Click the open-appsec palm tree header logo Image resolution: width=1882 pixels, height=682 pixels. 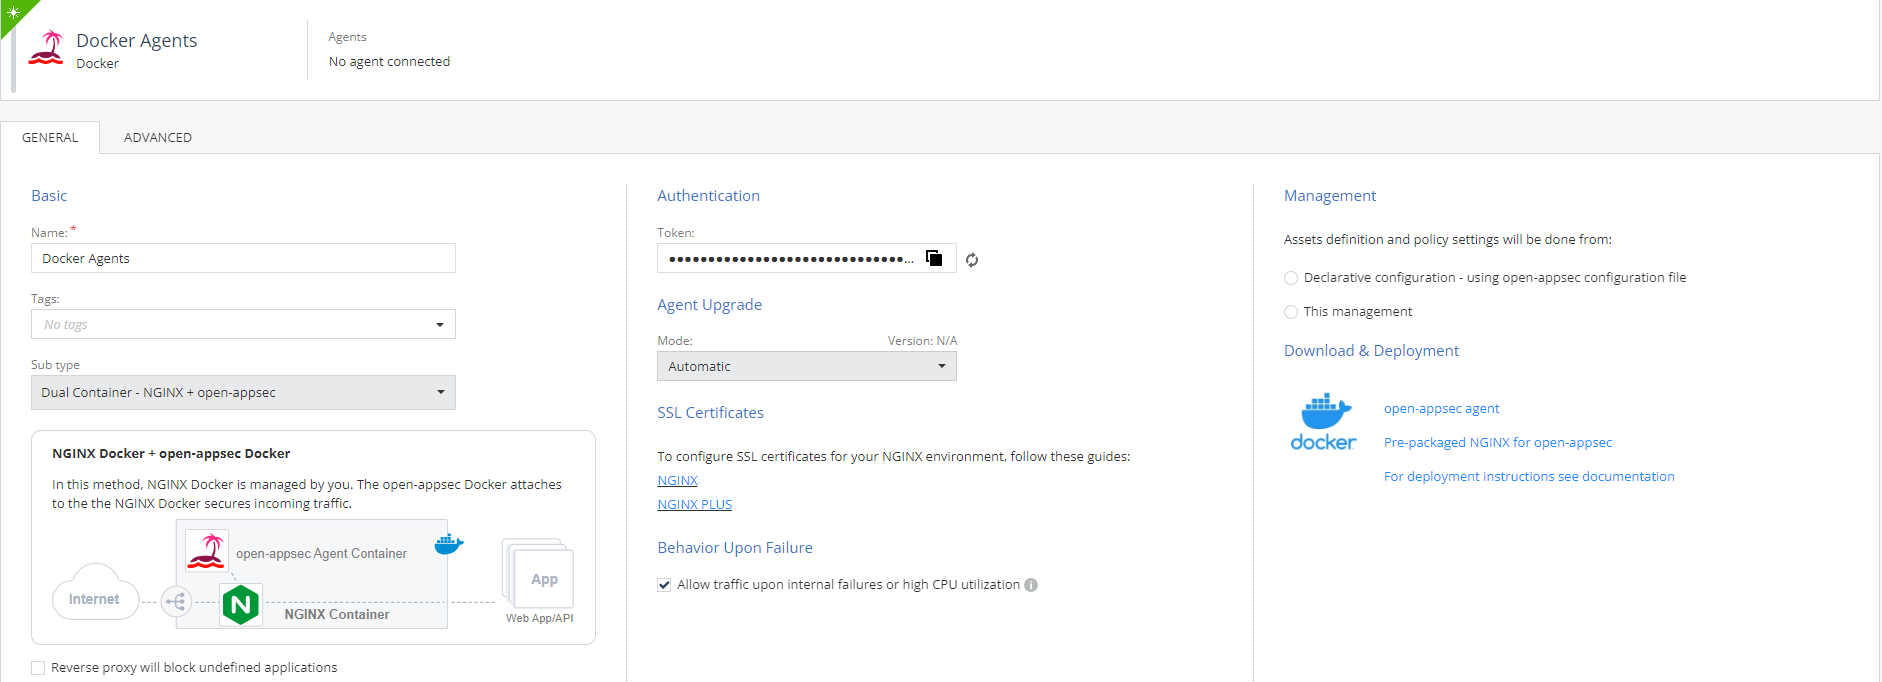(x=46, y=48)
